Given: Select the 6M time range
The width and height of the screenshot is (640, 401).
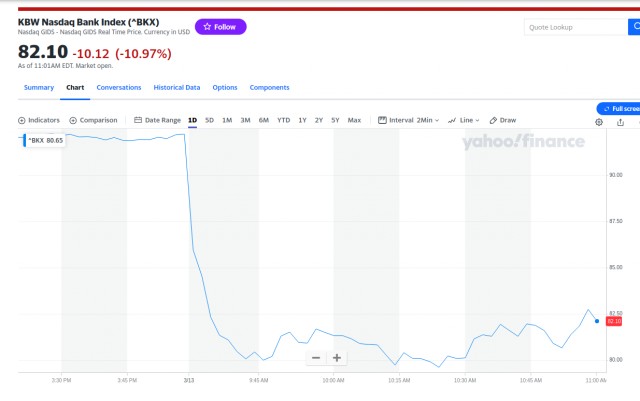Looking at the screenshot, I should (264, 120).
